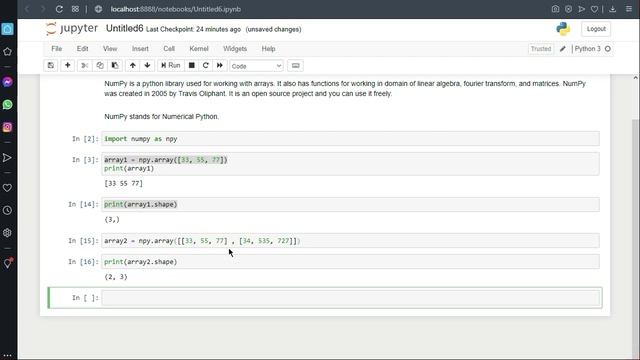Rename the notebook title Untitled6
640x360 pixels.
[124, 29]
